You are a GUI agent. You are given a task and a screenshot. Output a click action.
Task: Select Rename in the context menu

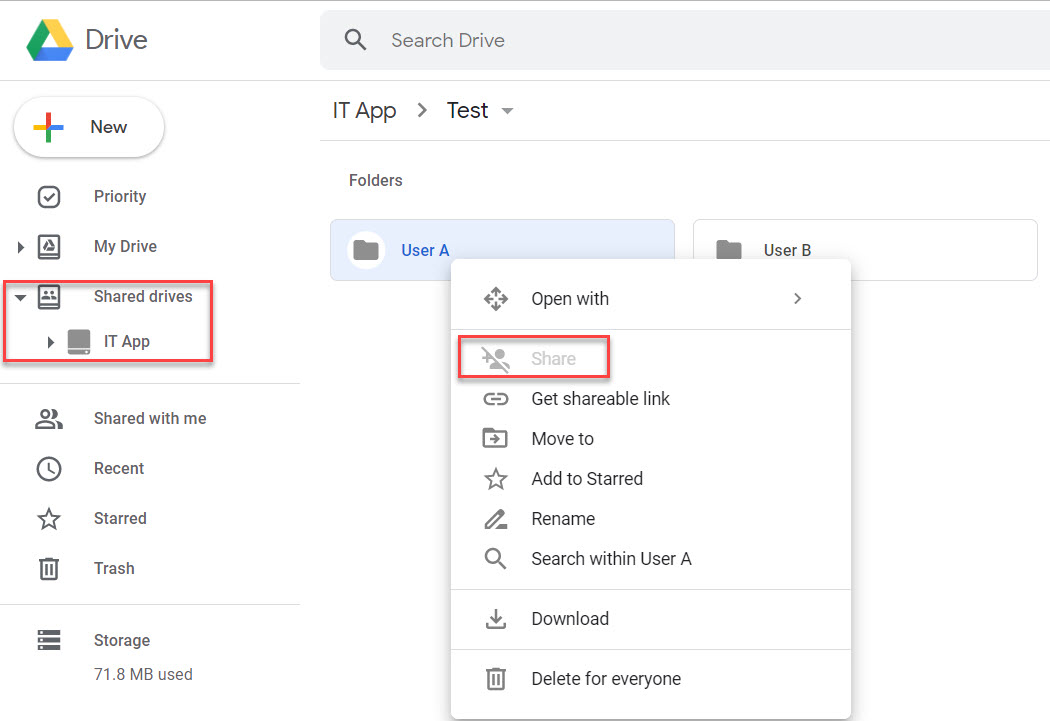point(563,518)
